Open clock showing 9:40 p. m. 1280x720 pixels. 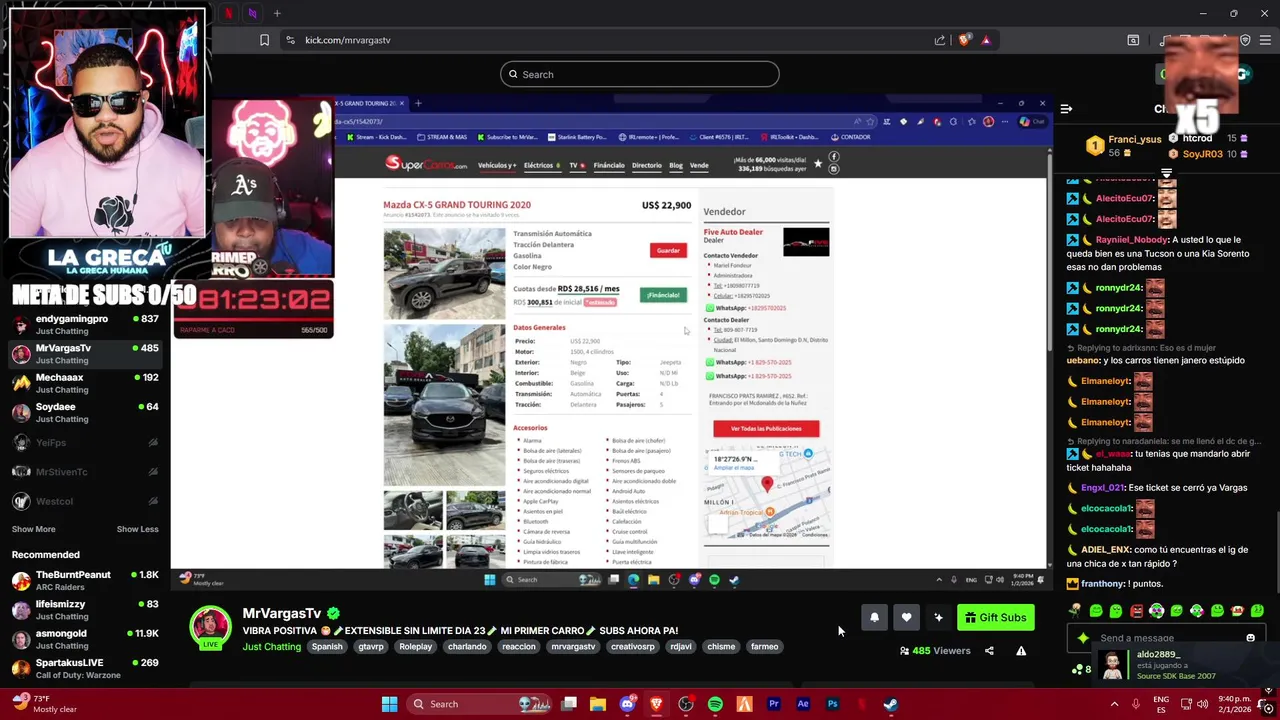[1236, 704]
